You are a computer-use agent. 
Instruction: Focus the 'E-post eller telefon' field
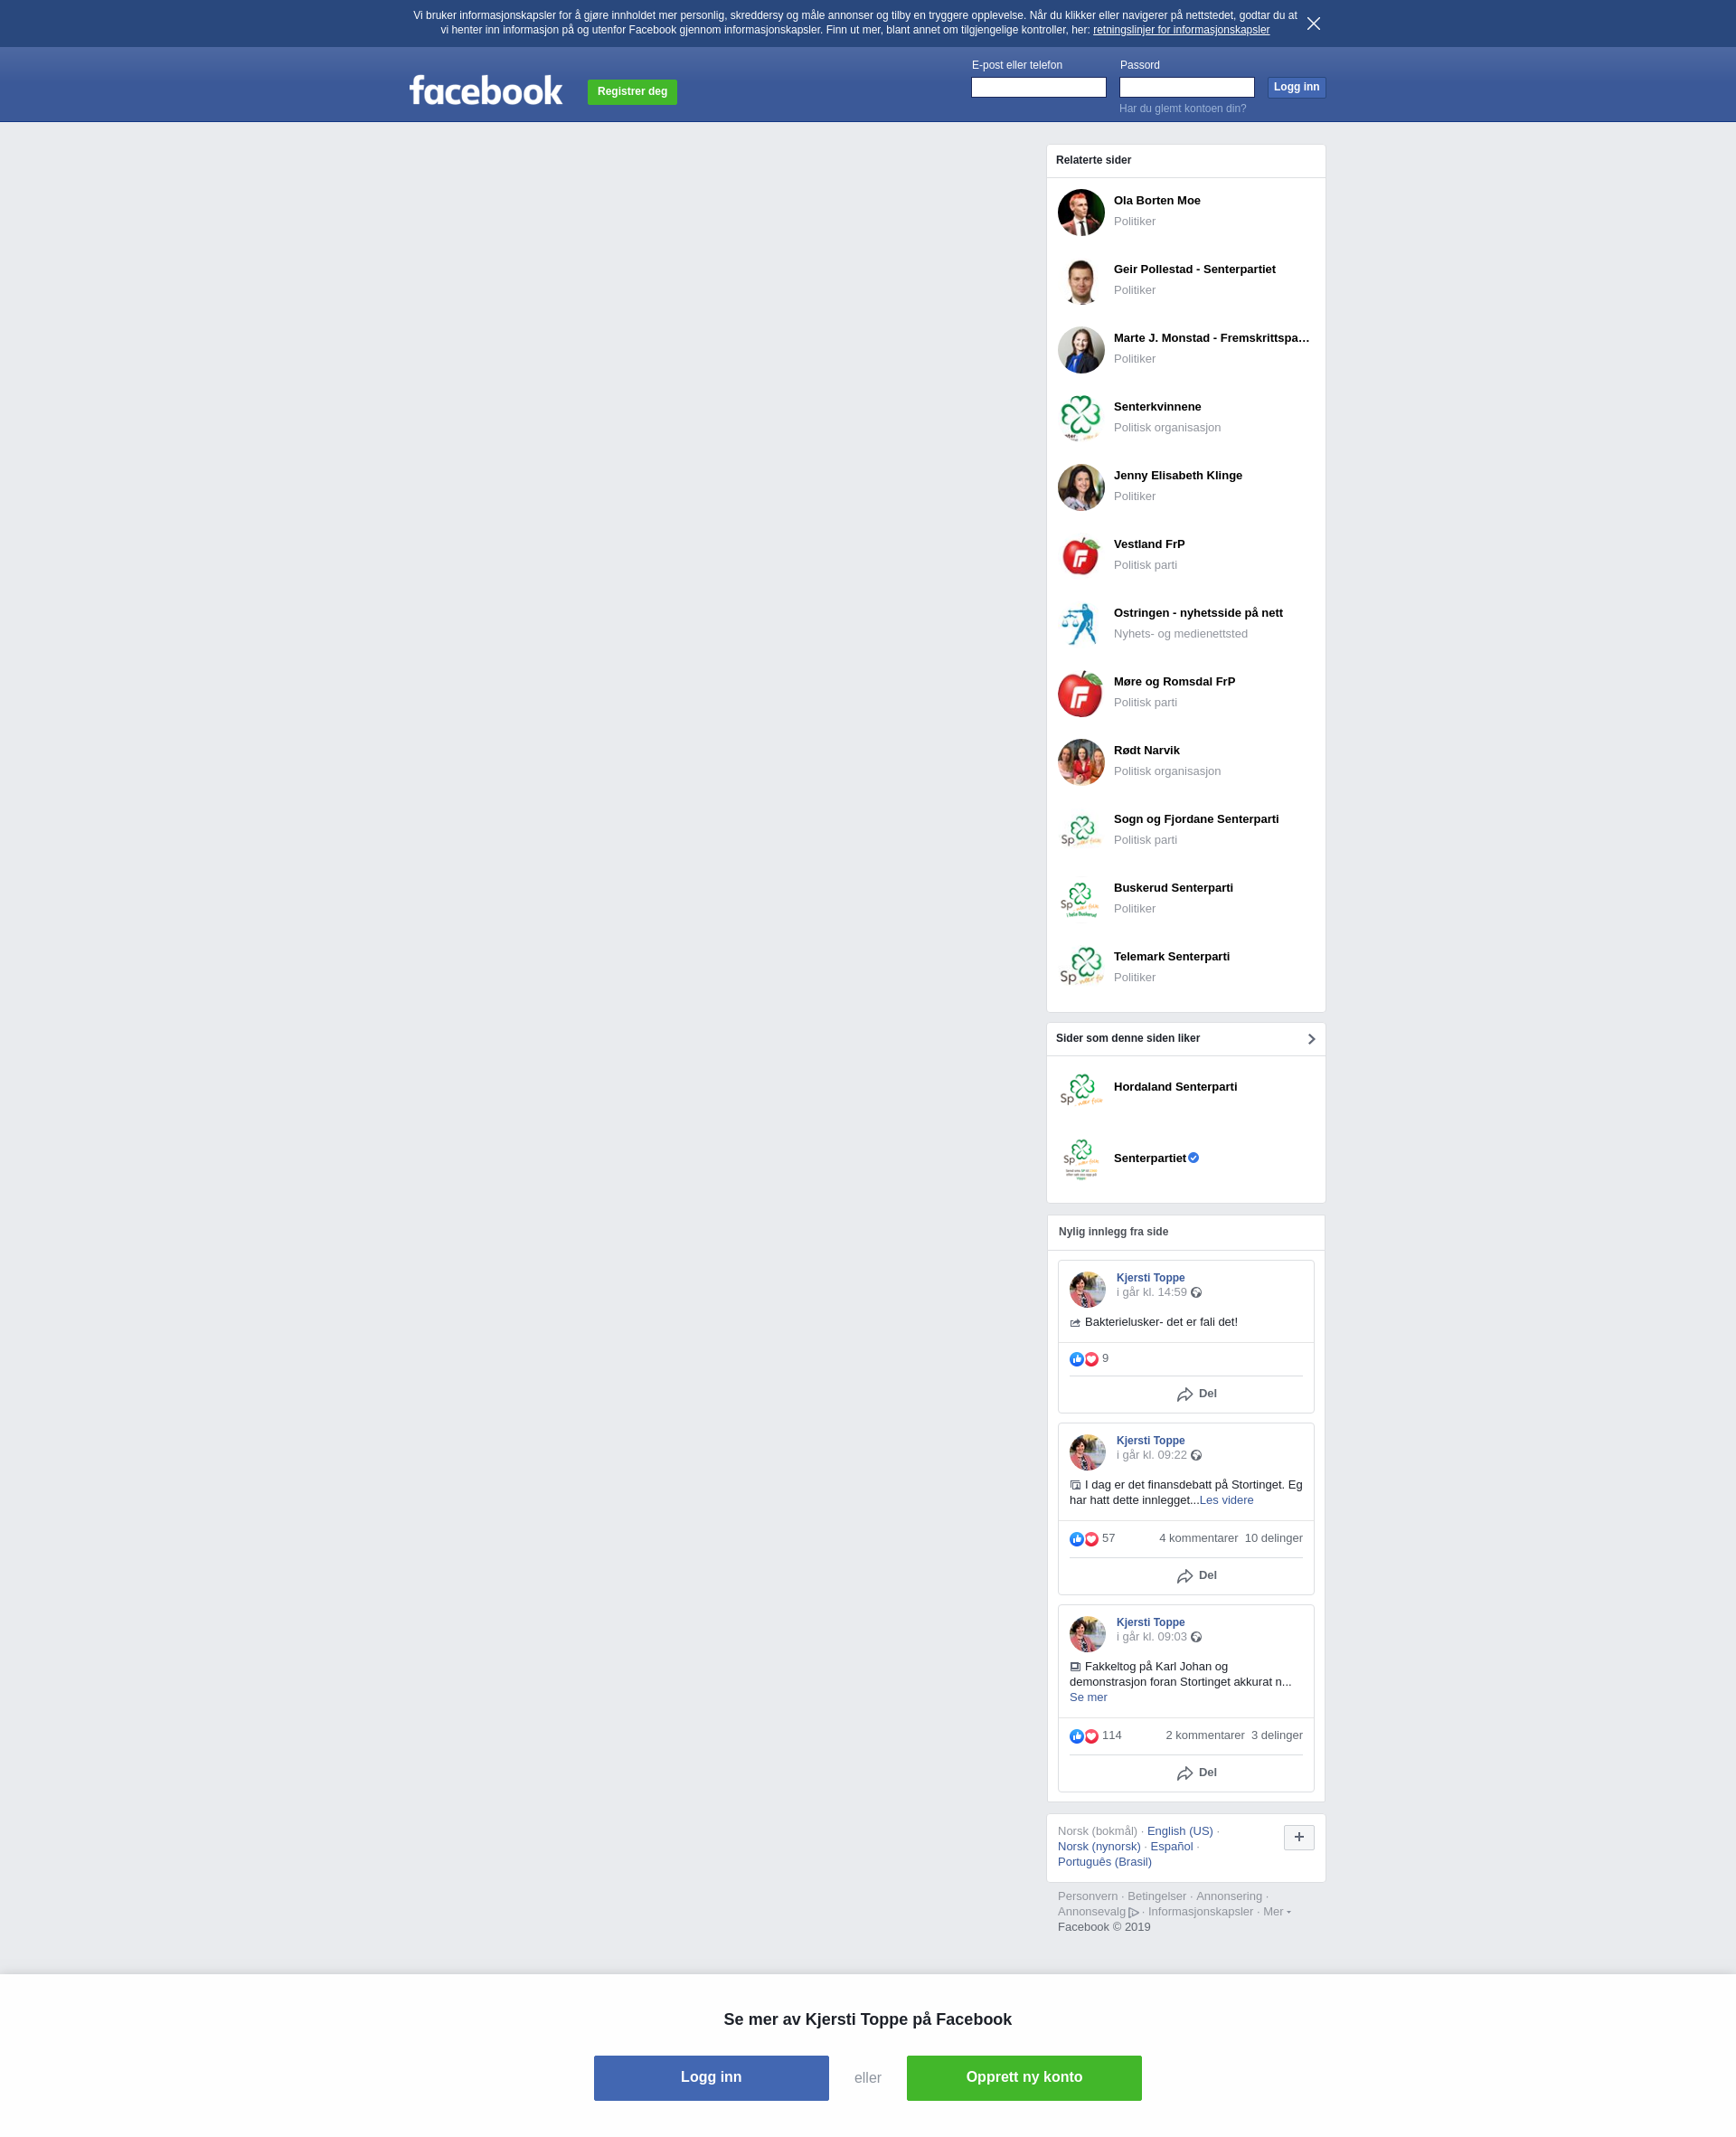point(1038,88)
